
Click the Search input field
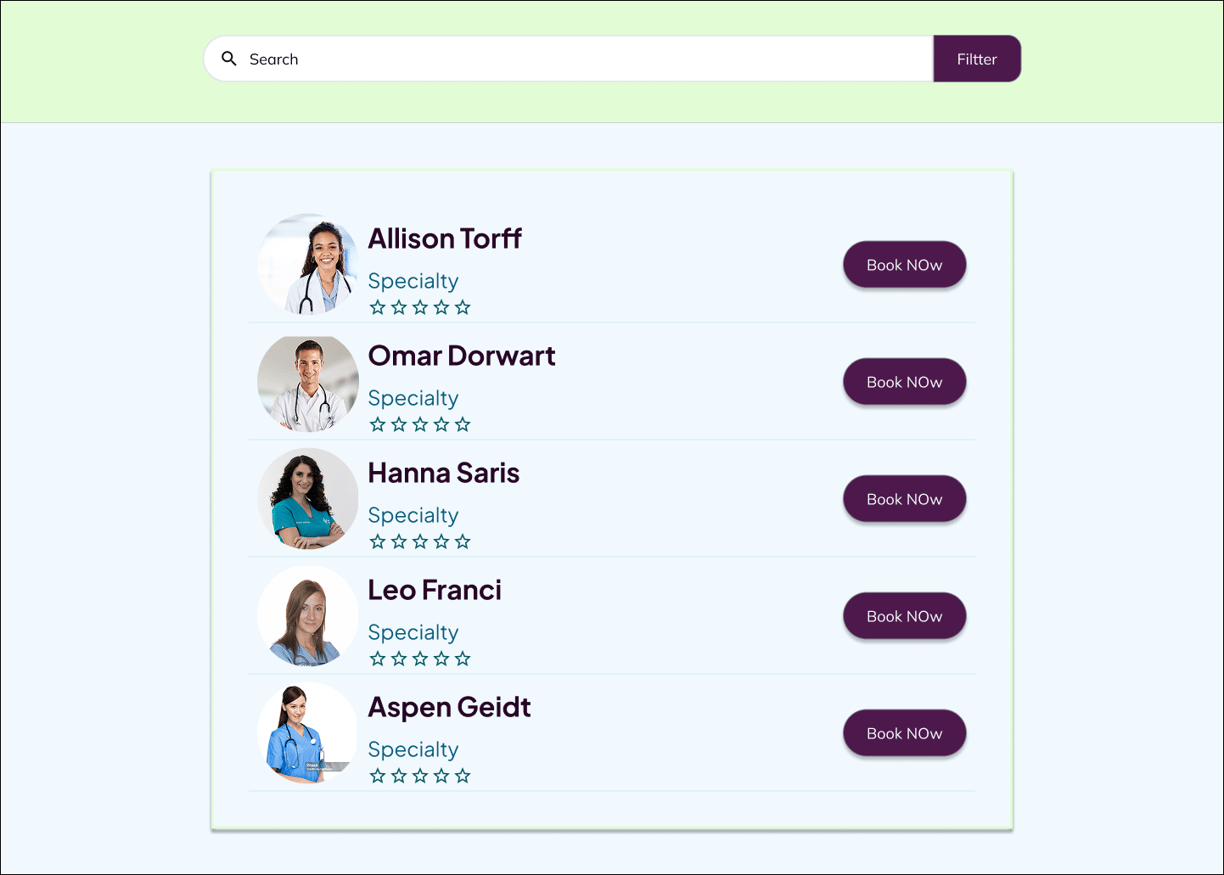pos(568,59)
